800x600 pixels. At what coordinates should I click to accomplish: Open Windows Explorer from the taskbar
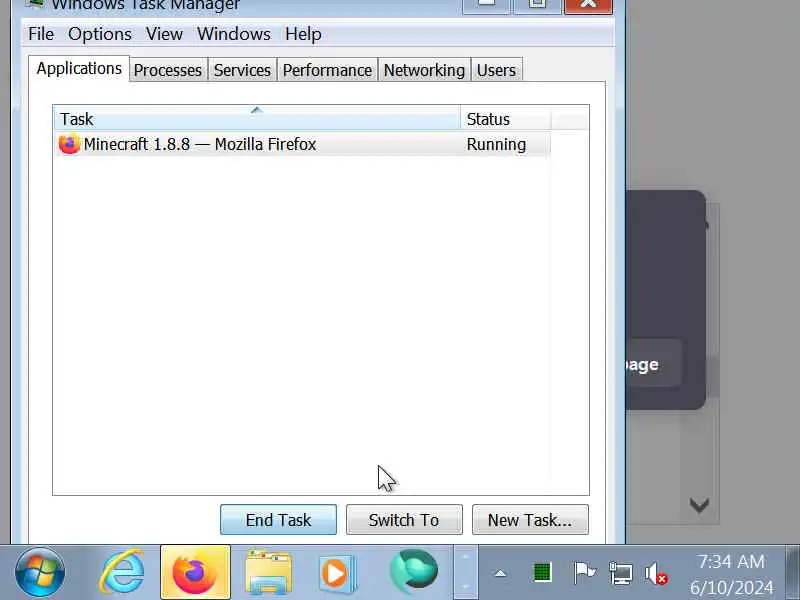(268, 572)
